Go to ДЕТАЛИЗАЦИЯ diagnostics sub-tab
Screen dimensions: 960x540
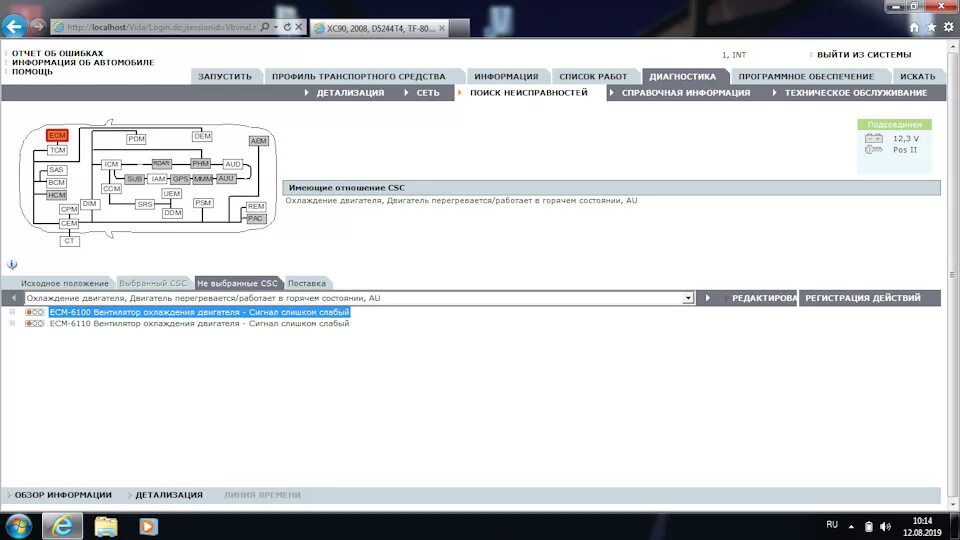pyautogui.click(x=350, y=93)
